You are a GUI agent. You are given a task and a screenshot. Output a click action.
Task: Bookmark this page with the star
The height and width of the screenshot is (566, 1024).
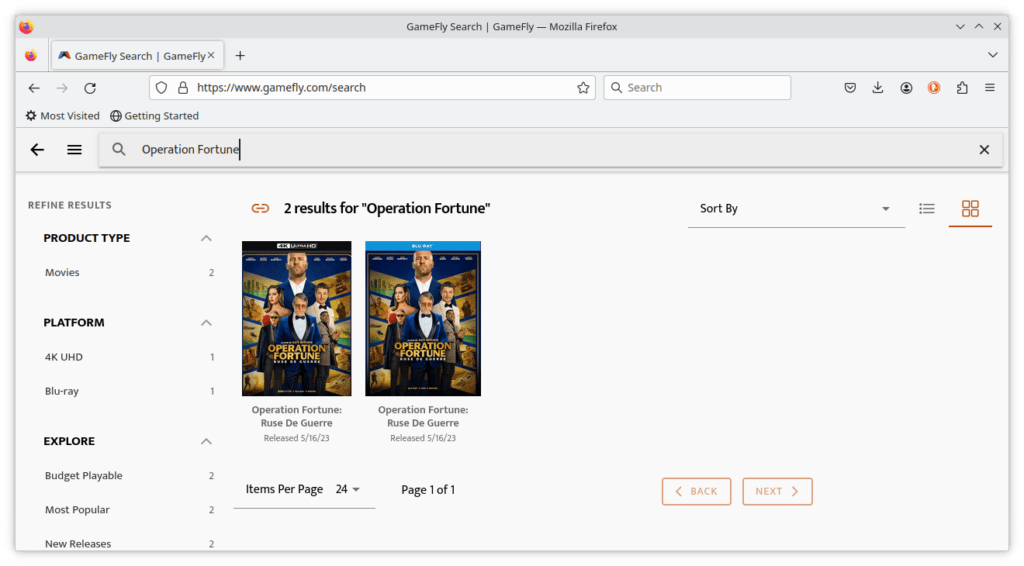pyautogui.click(x=583, y=87)
